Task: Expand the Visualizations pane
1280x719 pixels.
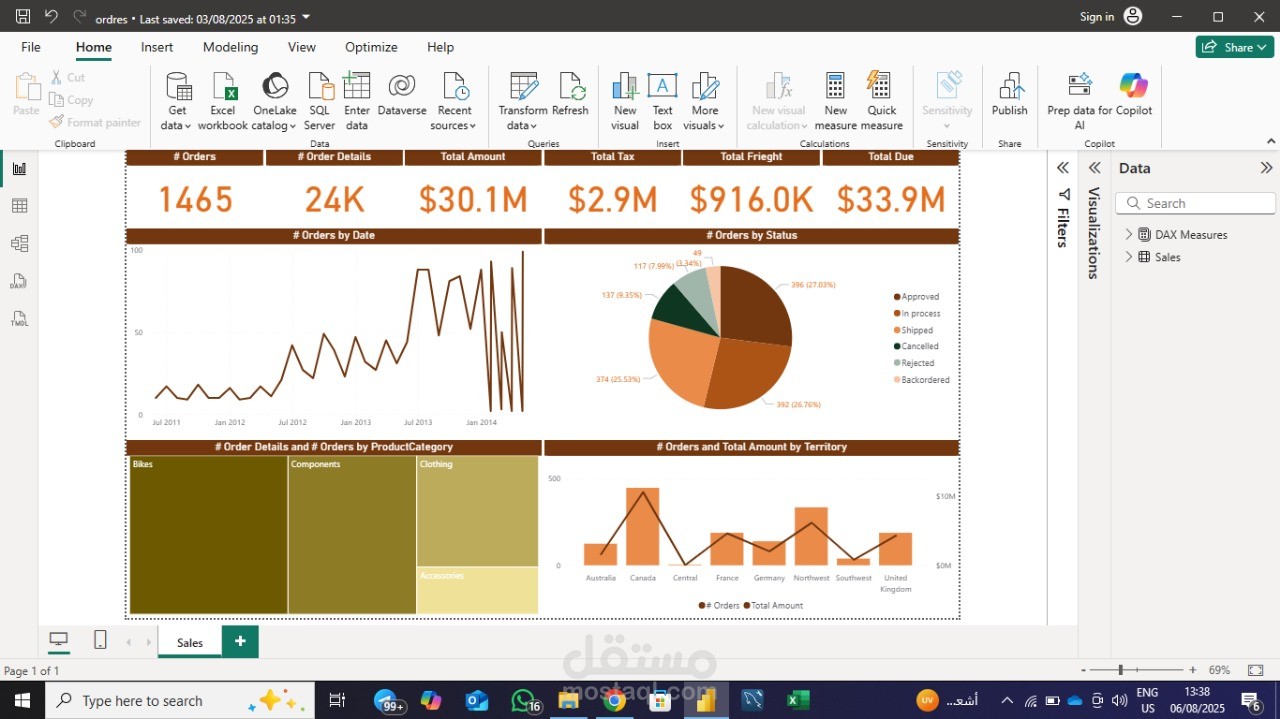Action: (1094, 168)
